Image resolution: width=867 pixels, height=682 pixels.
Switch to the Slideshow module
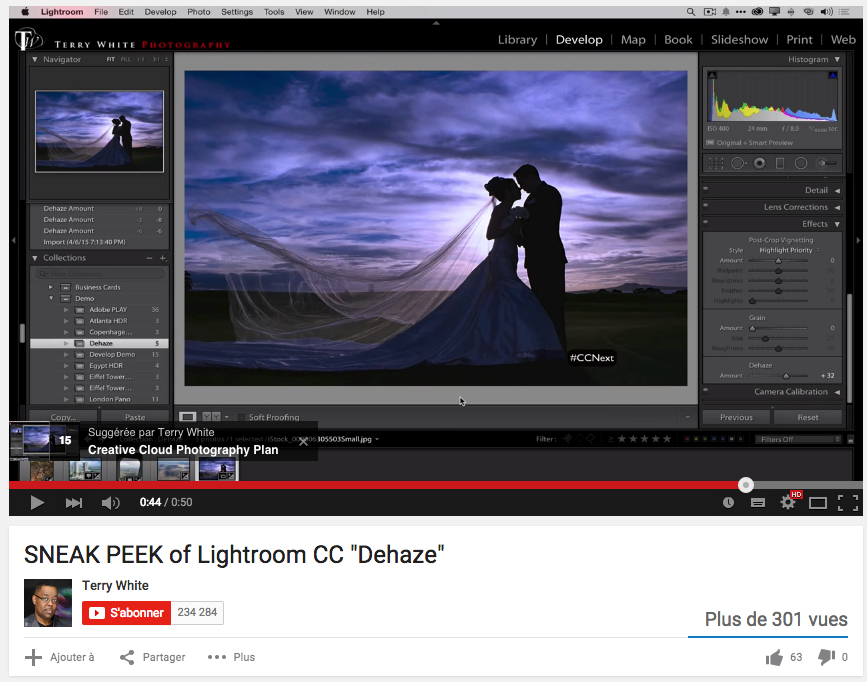(739, 40)
